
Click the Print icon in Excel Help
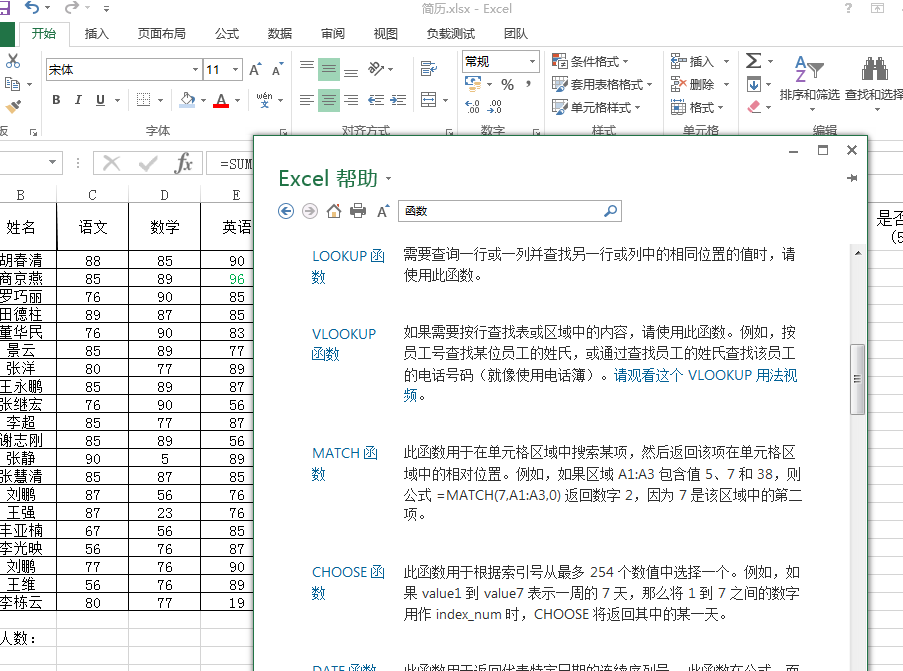tap(358, 211)
